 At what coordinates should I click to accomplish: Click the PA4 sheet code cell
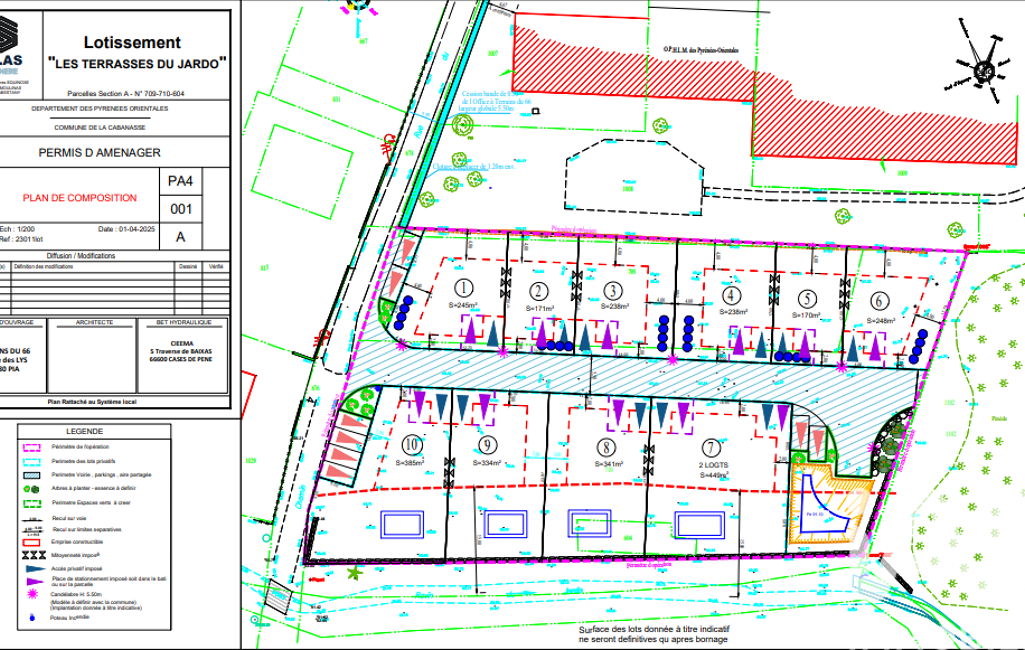click(180, 182)
